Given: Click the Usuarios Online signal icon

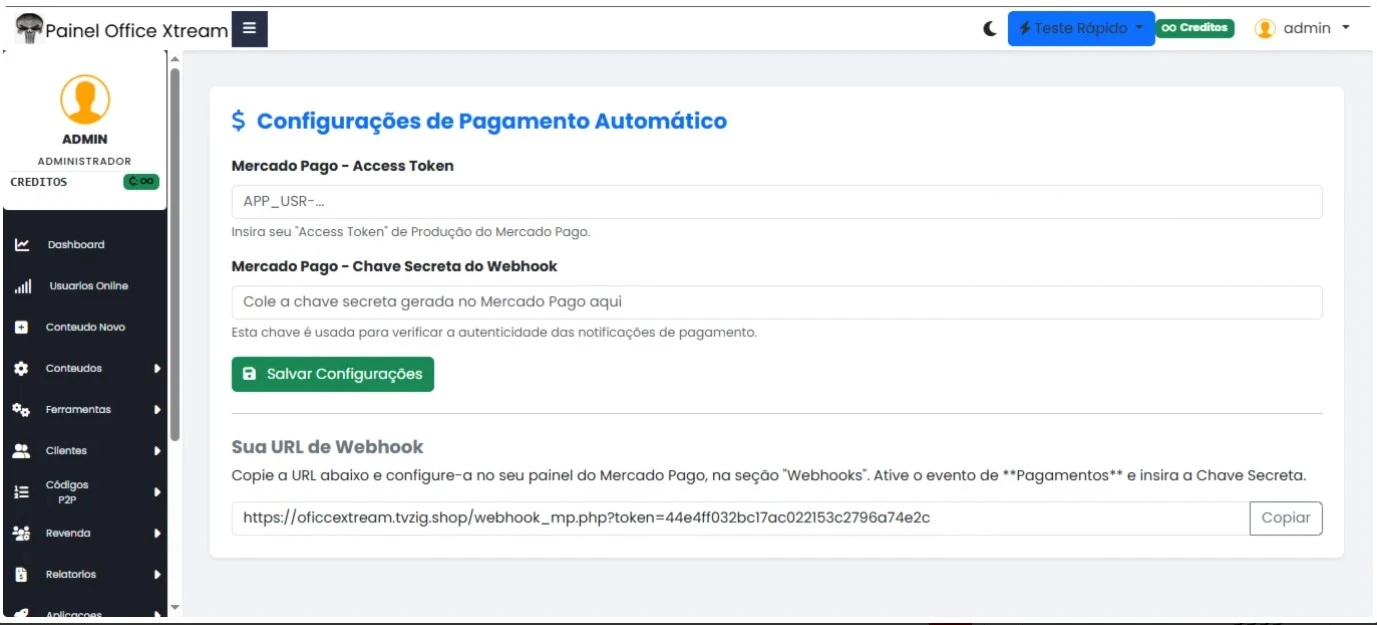Looking at the screenshot, I should pyautogui.click(x=22, y=287).
